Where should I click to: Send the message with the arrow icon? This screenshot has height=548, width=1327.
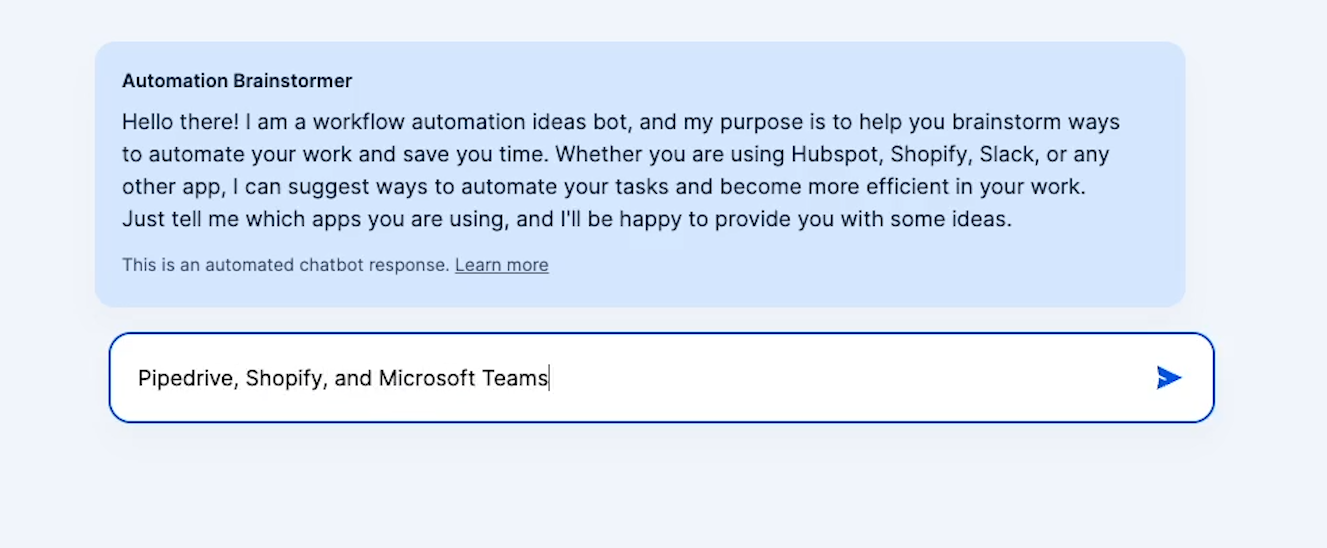point(1169,378)
